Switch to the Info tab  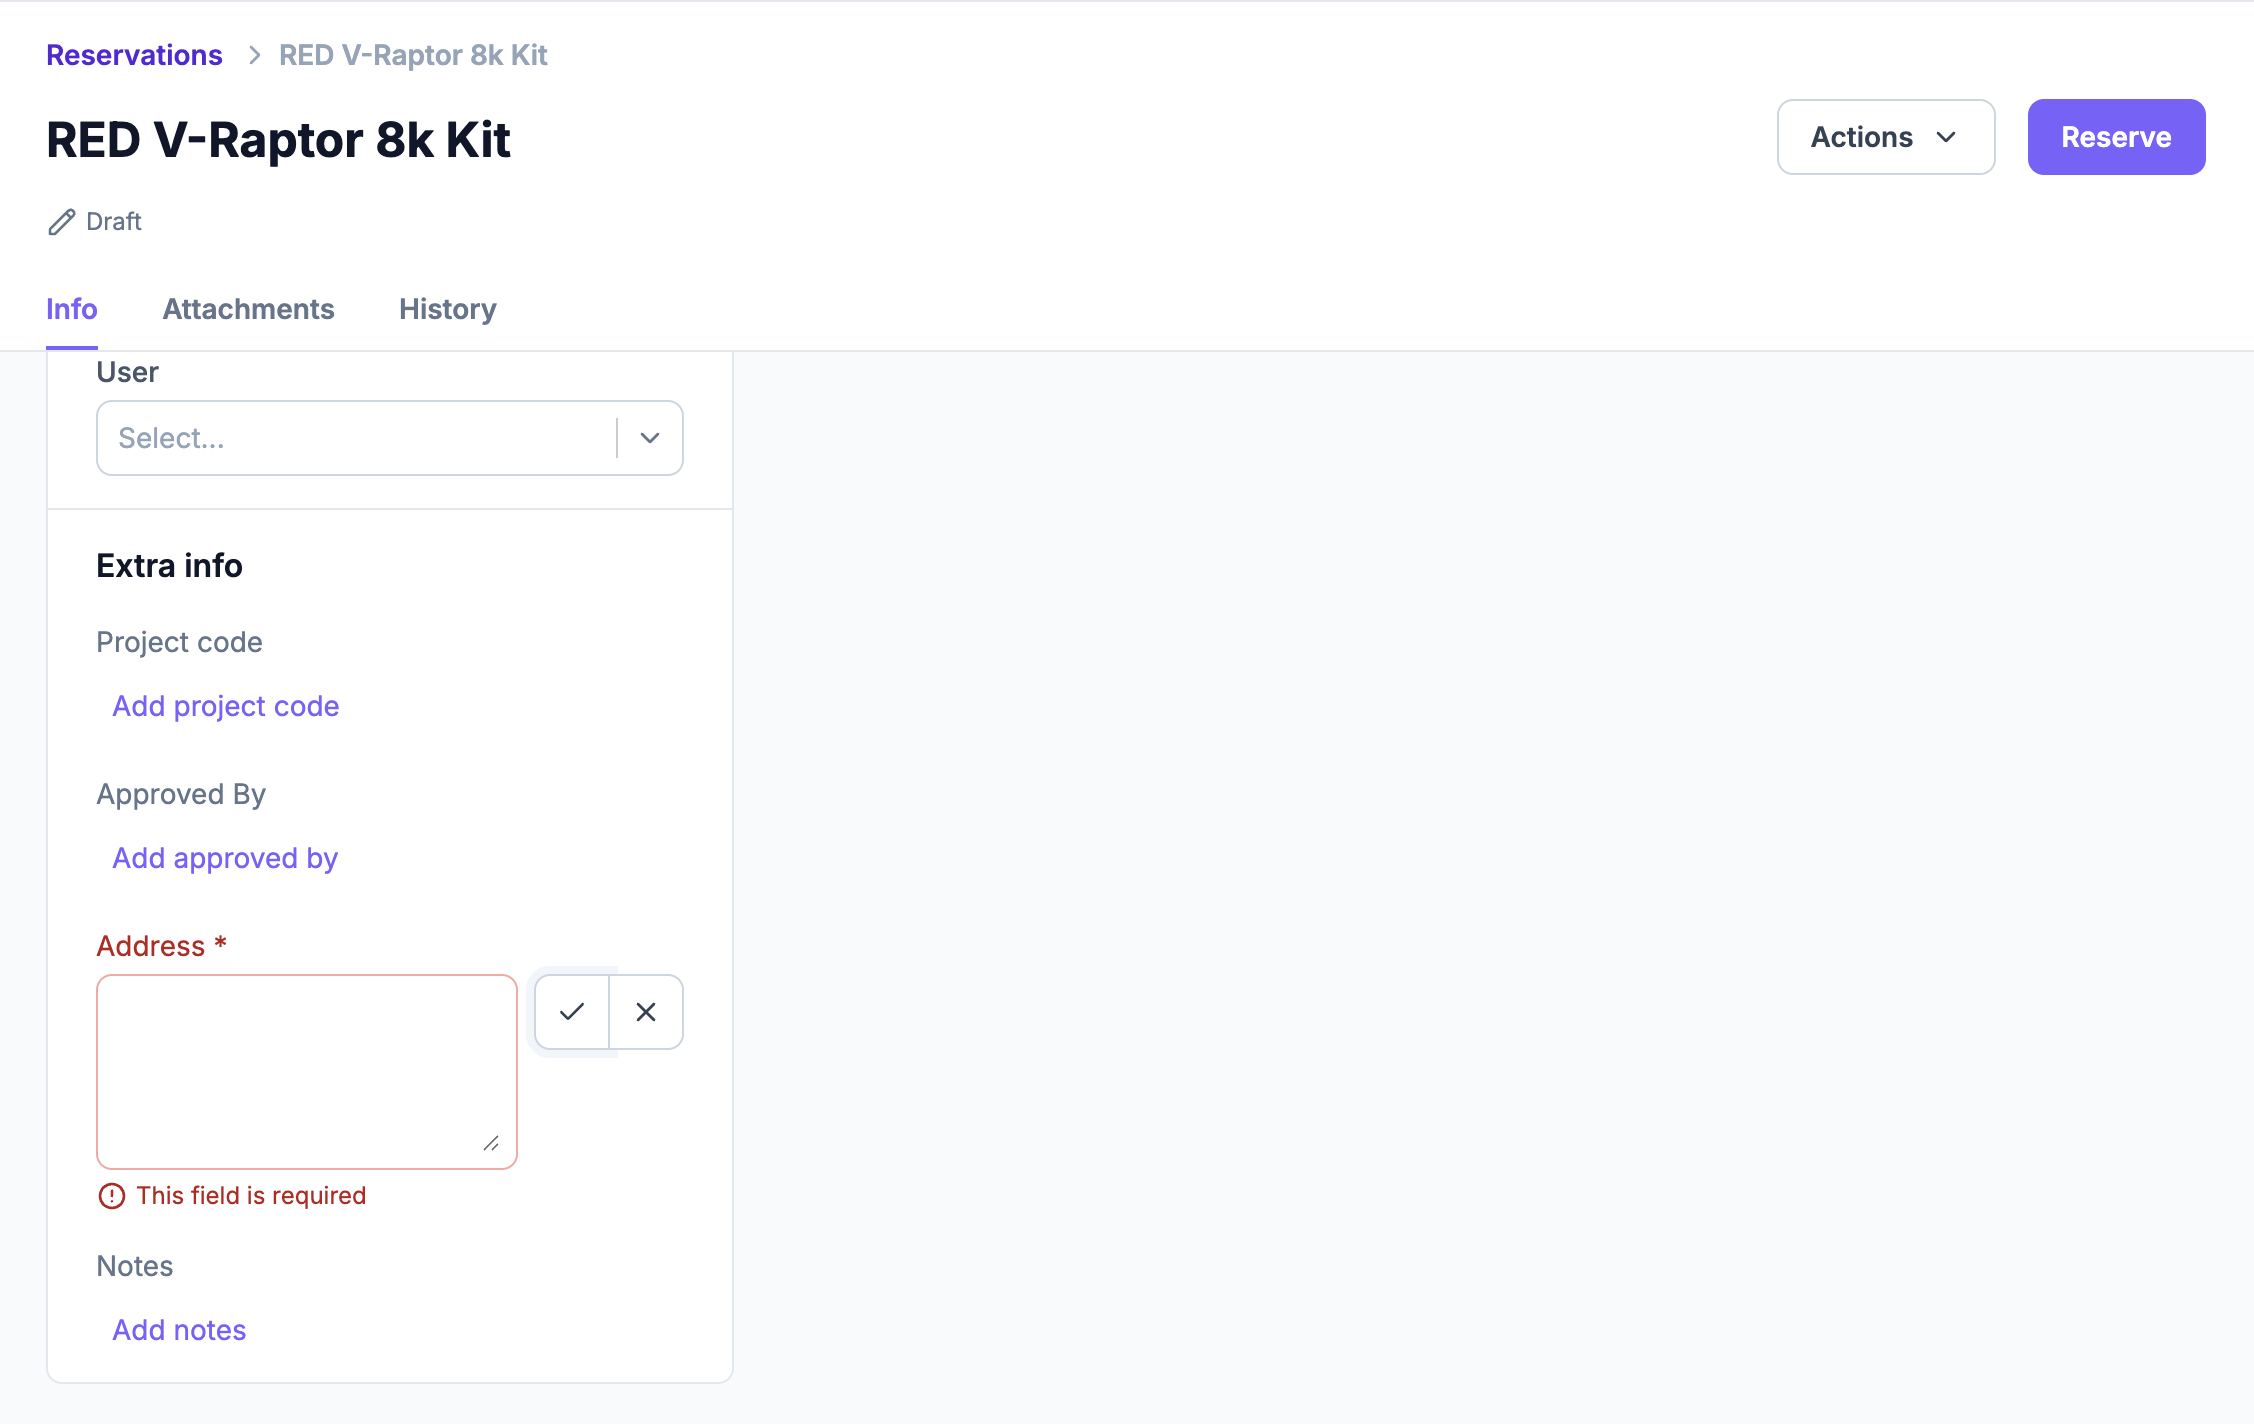[x=72, y=309]
